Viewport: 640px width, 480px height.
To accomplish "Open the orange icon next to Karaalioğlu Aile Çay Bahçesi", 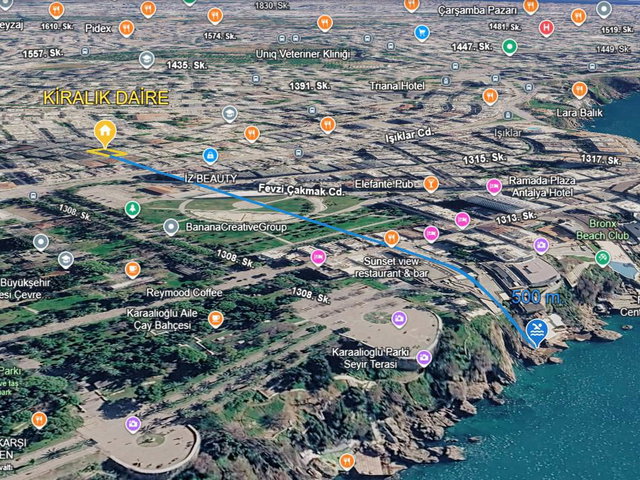I will tap(216, 319).
